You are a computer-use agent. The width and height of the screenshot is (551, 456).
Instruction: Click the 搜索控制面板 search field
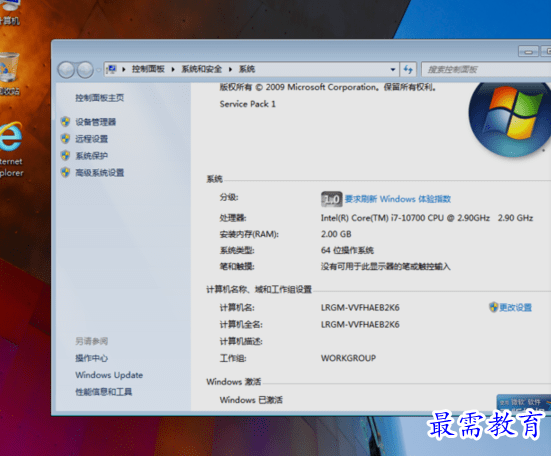point(486,70)
